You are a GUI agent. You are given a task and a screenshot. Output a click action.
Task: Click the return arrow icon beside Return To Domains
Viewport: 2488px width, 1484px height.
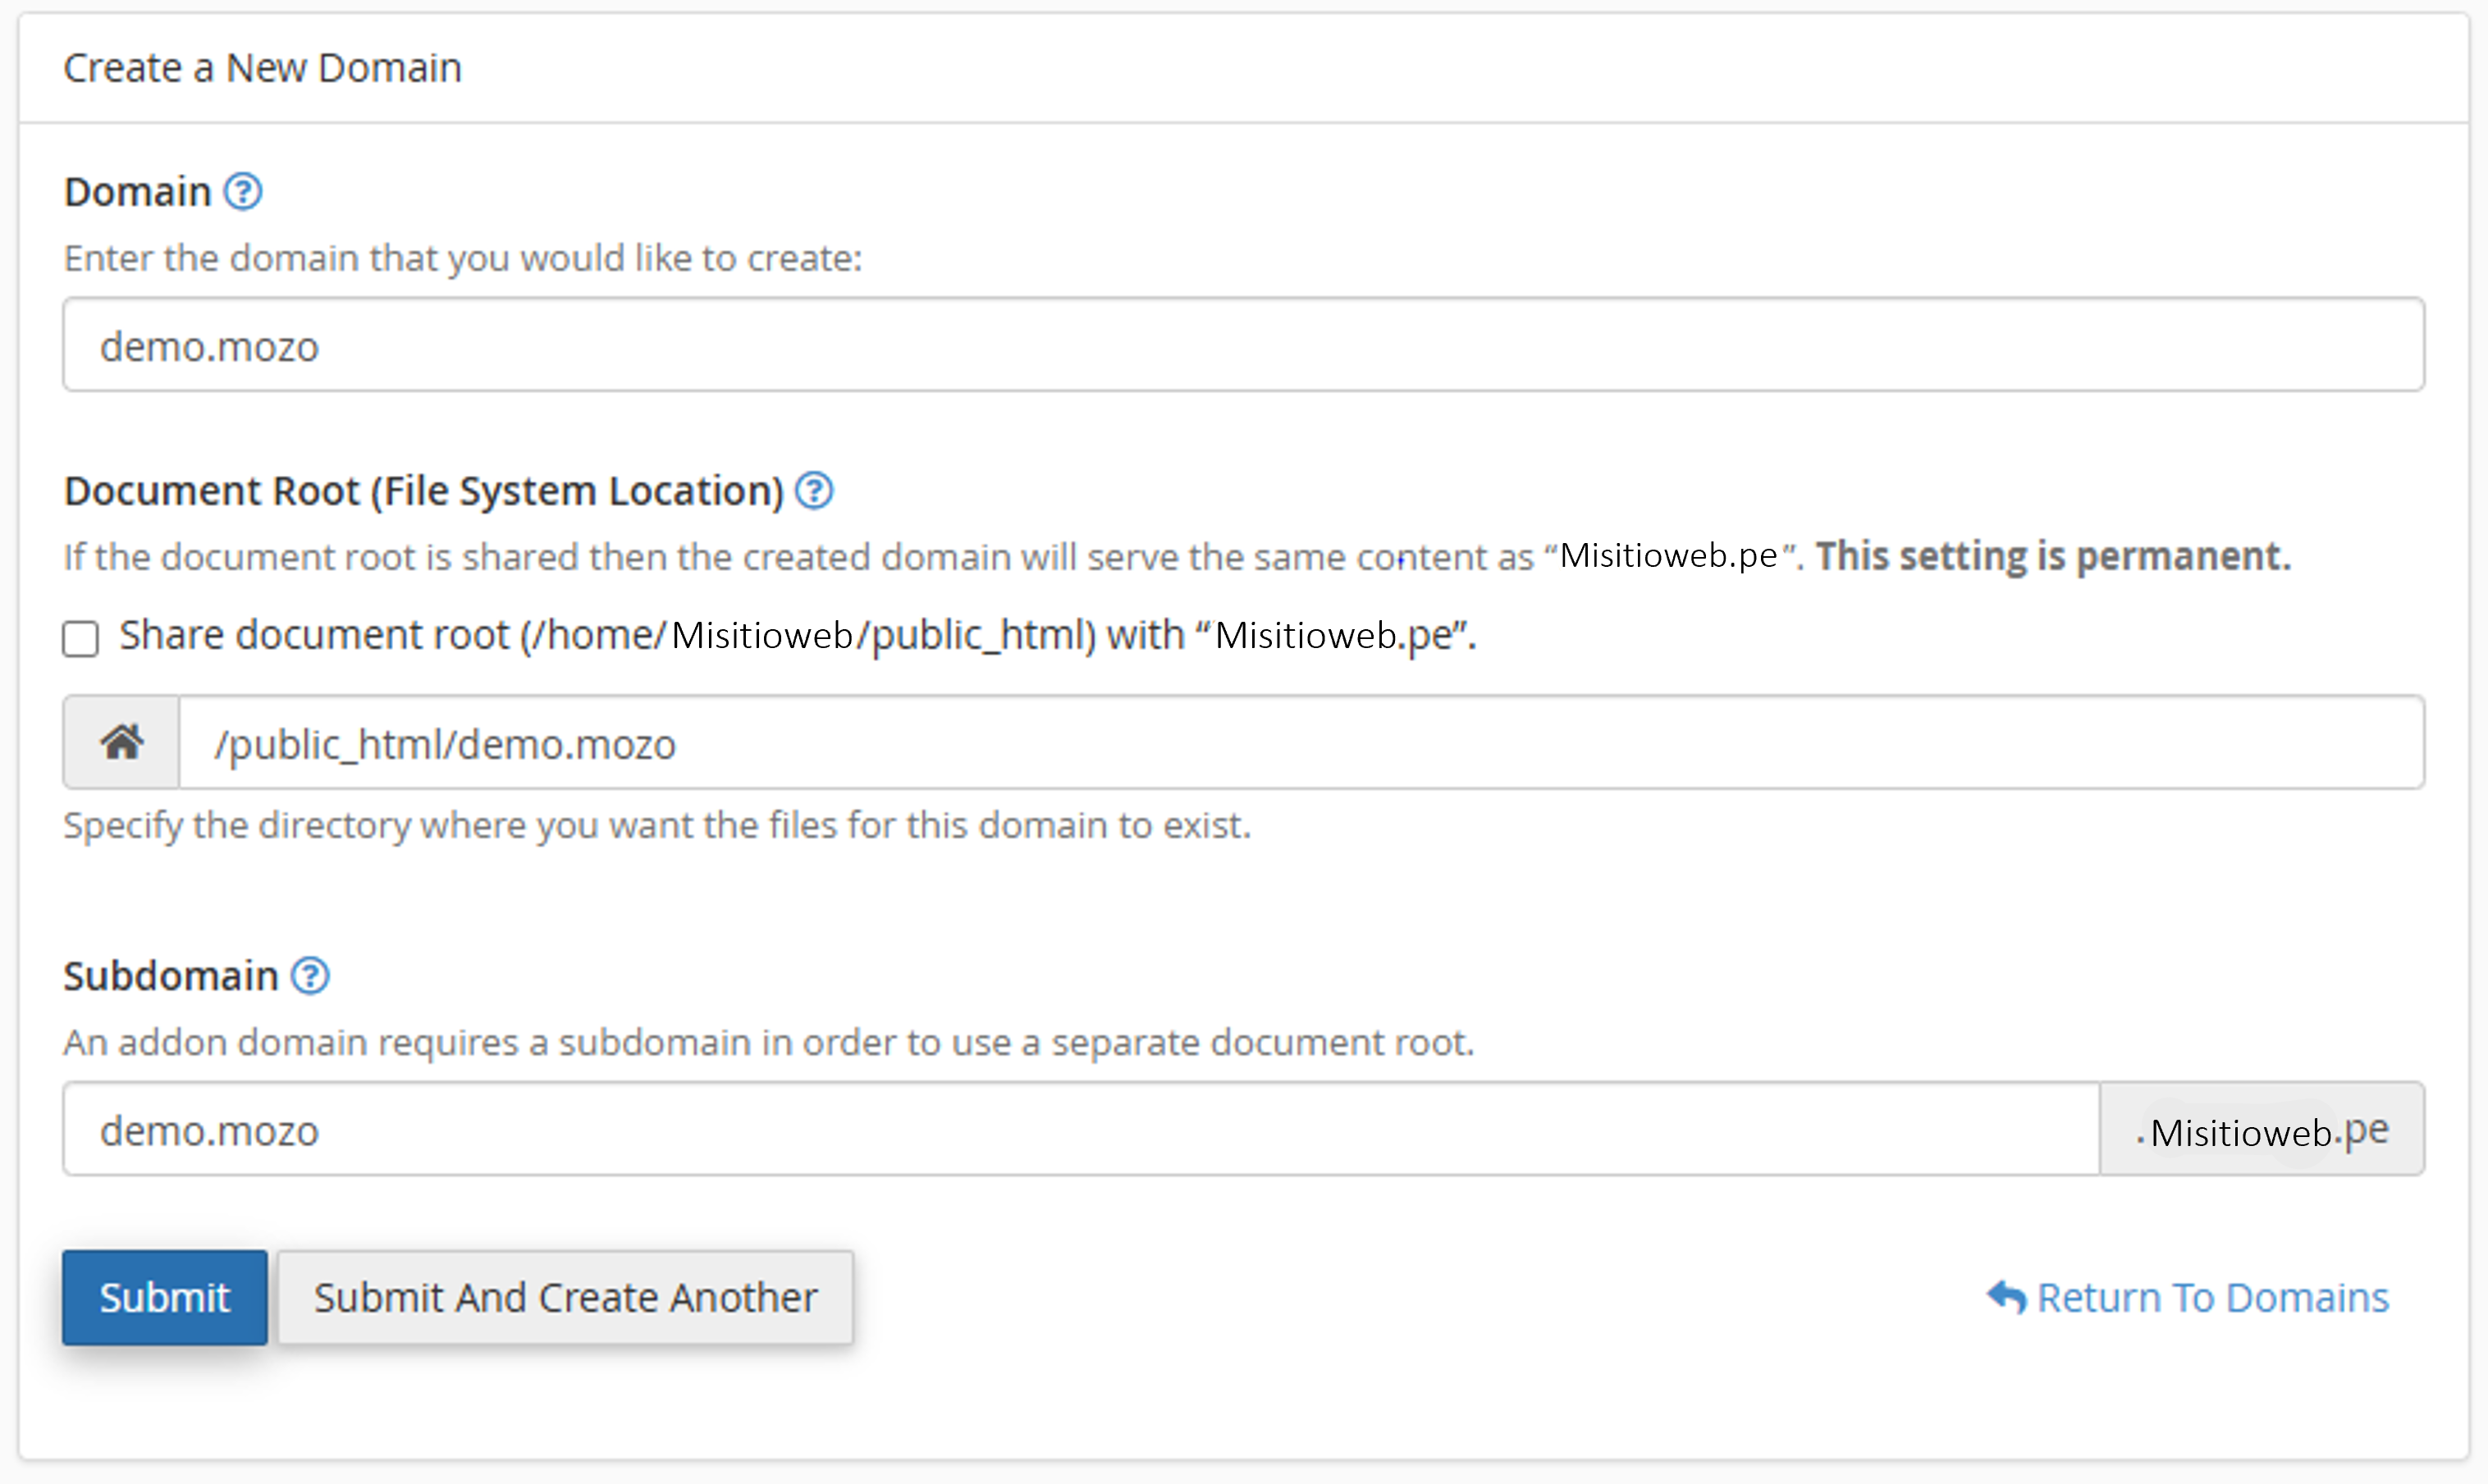[2005, 1296]
